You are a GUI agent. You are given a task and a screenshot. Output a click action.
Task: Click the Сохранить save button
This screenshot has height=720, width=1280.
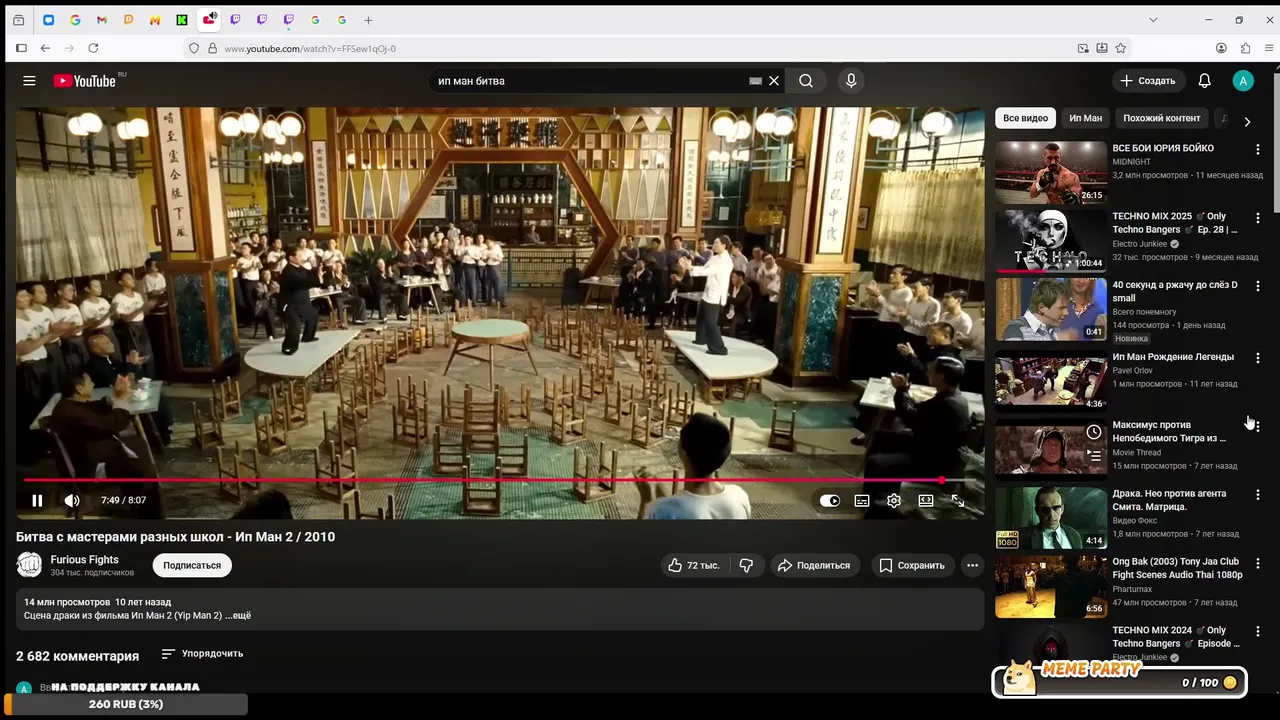click(x=911, y=565)
